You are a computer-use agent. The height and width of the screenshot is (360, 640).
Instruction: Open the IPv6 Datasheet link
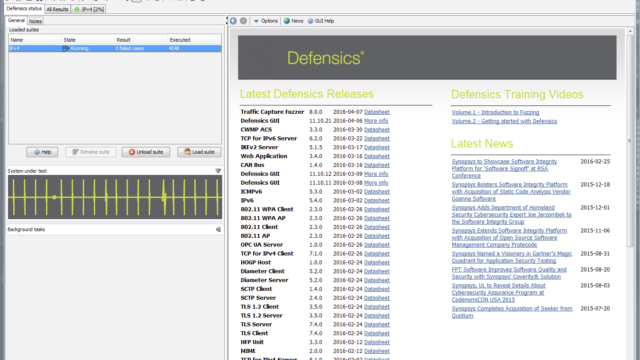(x=377, y=200)
